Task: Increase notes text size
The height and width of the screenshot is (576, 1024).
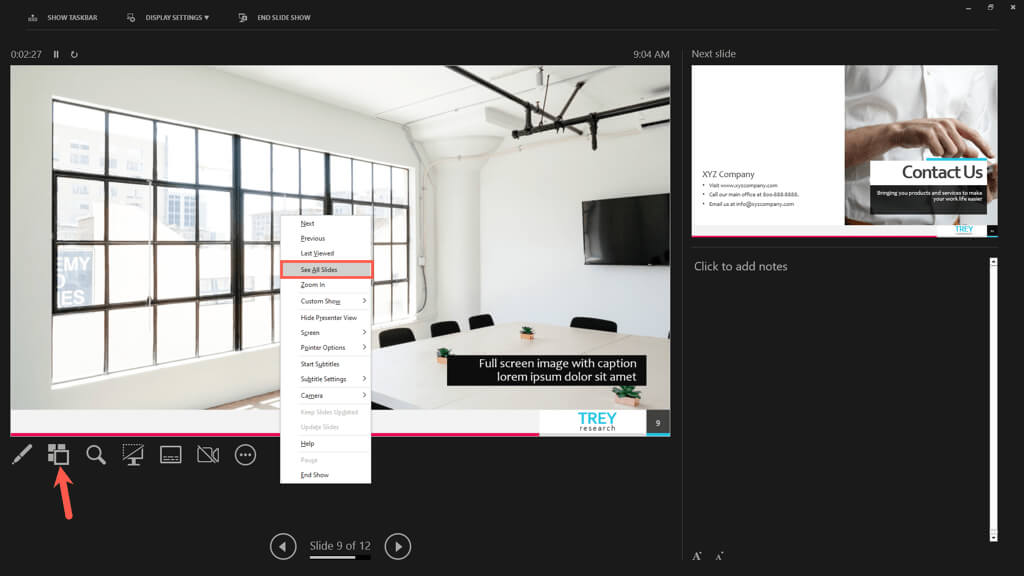Action: (697, 556)
